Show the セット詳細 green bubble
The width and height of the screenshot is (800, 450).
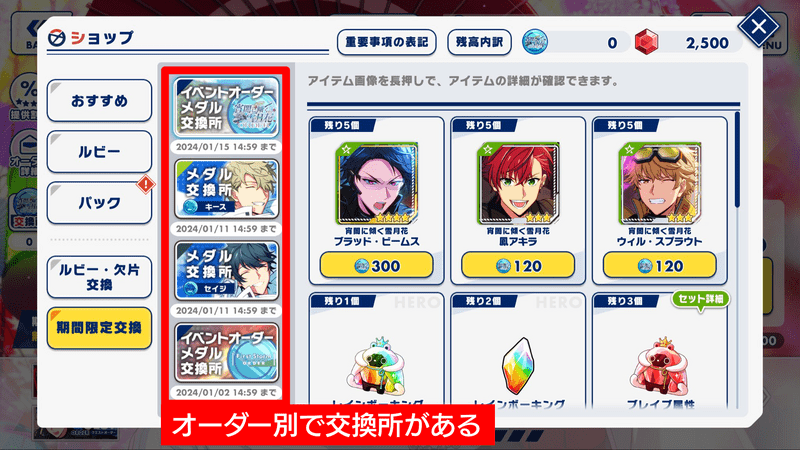pos(701,299)
